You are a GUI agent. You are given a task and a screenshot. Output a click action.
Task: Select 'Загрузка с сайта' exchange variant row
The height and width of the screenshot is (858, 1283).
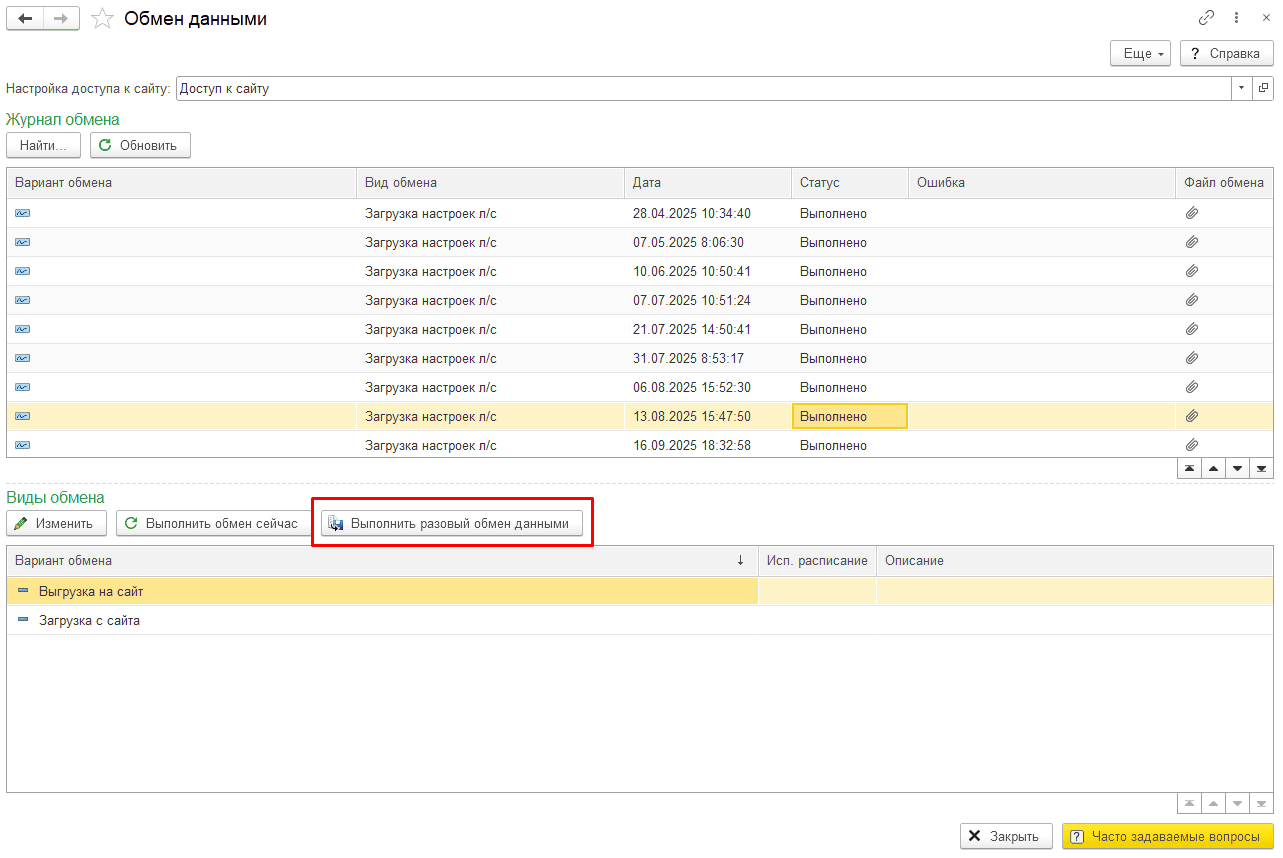click(90, 620)
